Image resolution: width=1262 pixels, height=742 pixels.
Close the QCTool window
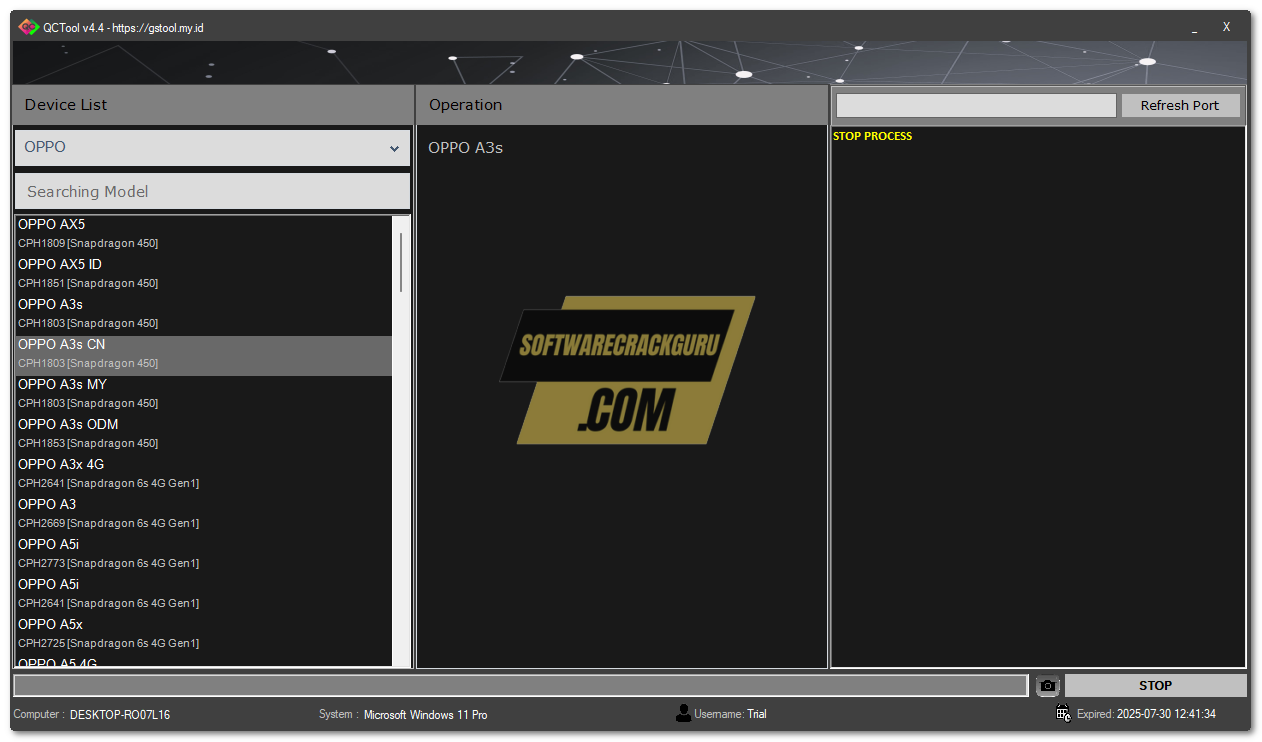pos(1227,27)
